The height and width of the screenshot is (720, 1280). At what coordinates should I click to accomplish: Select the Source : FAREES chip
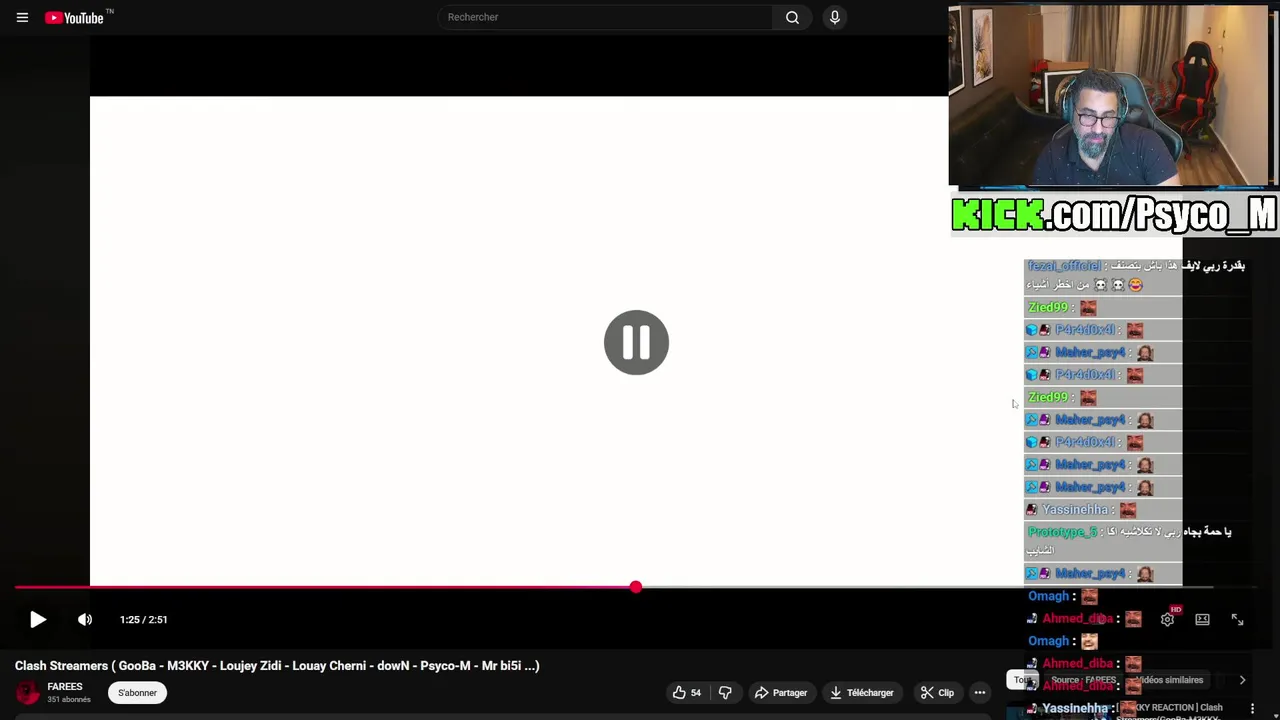pos(1083,680)
